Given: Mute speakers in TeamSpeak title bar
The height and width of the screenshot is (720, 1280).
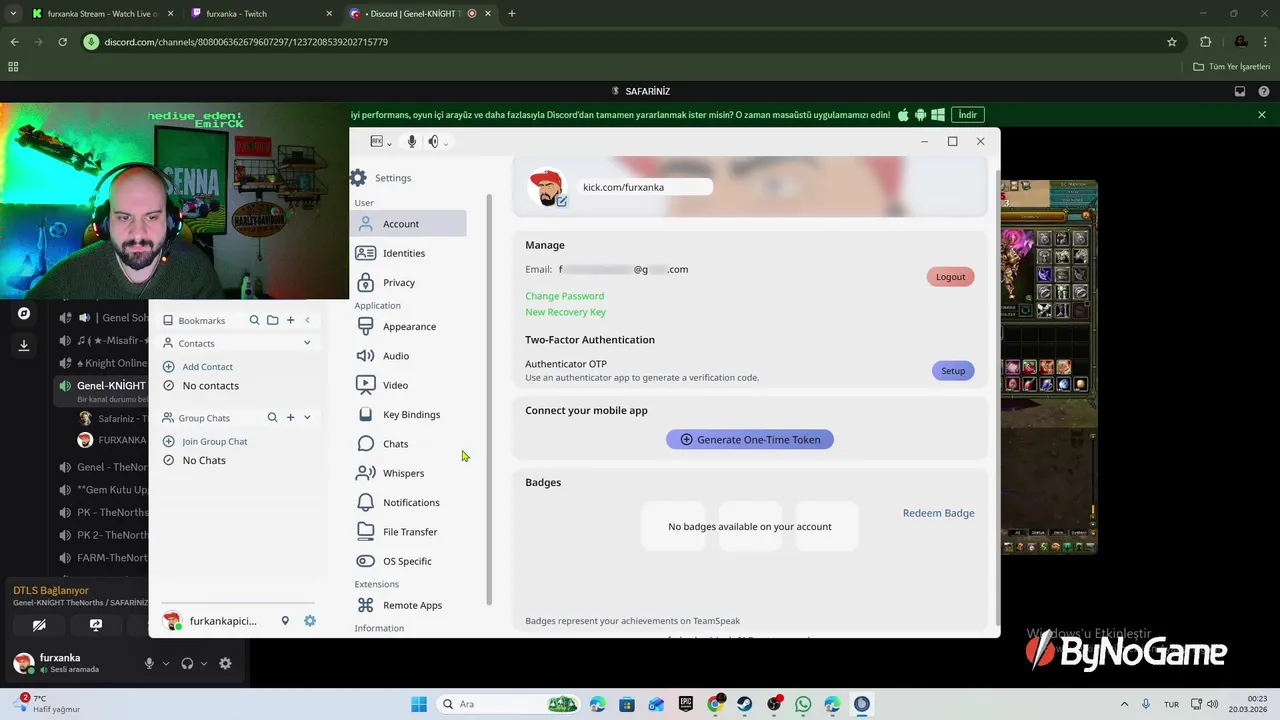Looking at the screenshot, I should point(433,142).
